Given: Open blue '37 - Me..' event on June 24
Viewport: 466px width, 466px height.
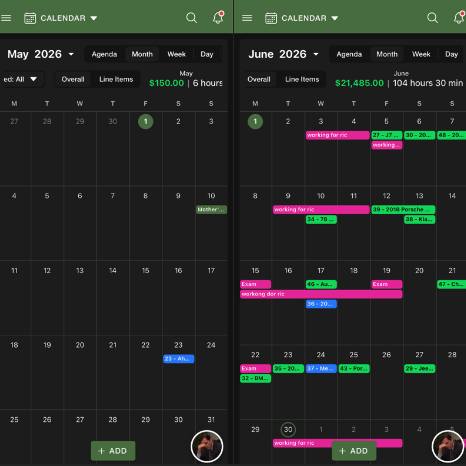Looking at the screenshot, I should [x=321, y=368].
